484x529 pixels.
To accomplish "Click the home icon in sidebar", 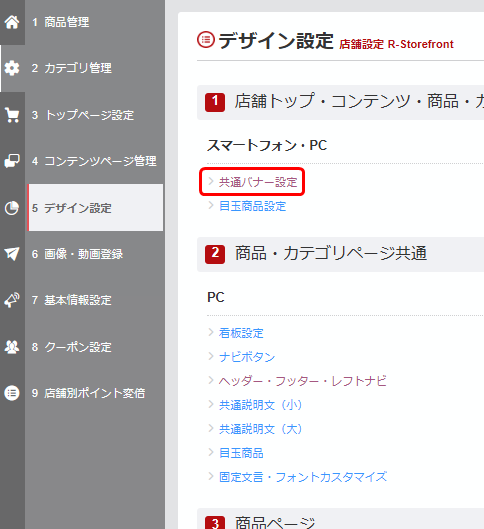I will point(12,22).
